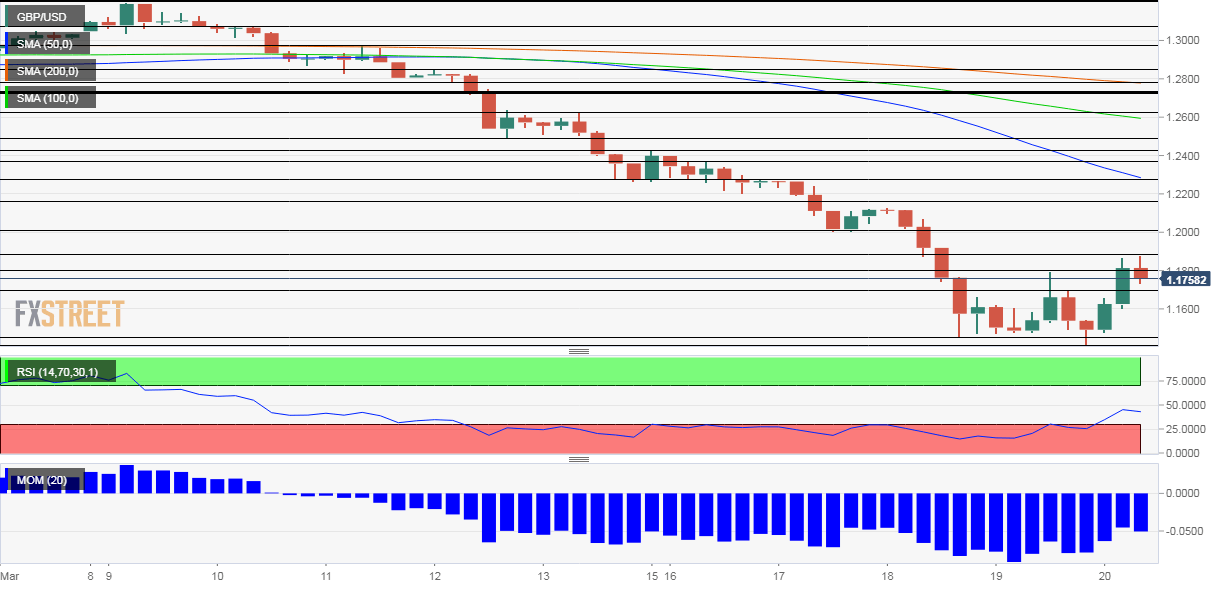Click the 1.2800 price axis label
The image size is (1229, 589).
(x=1184, y=79)
